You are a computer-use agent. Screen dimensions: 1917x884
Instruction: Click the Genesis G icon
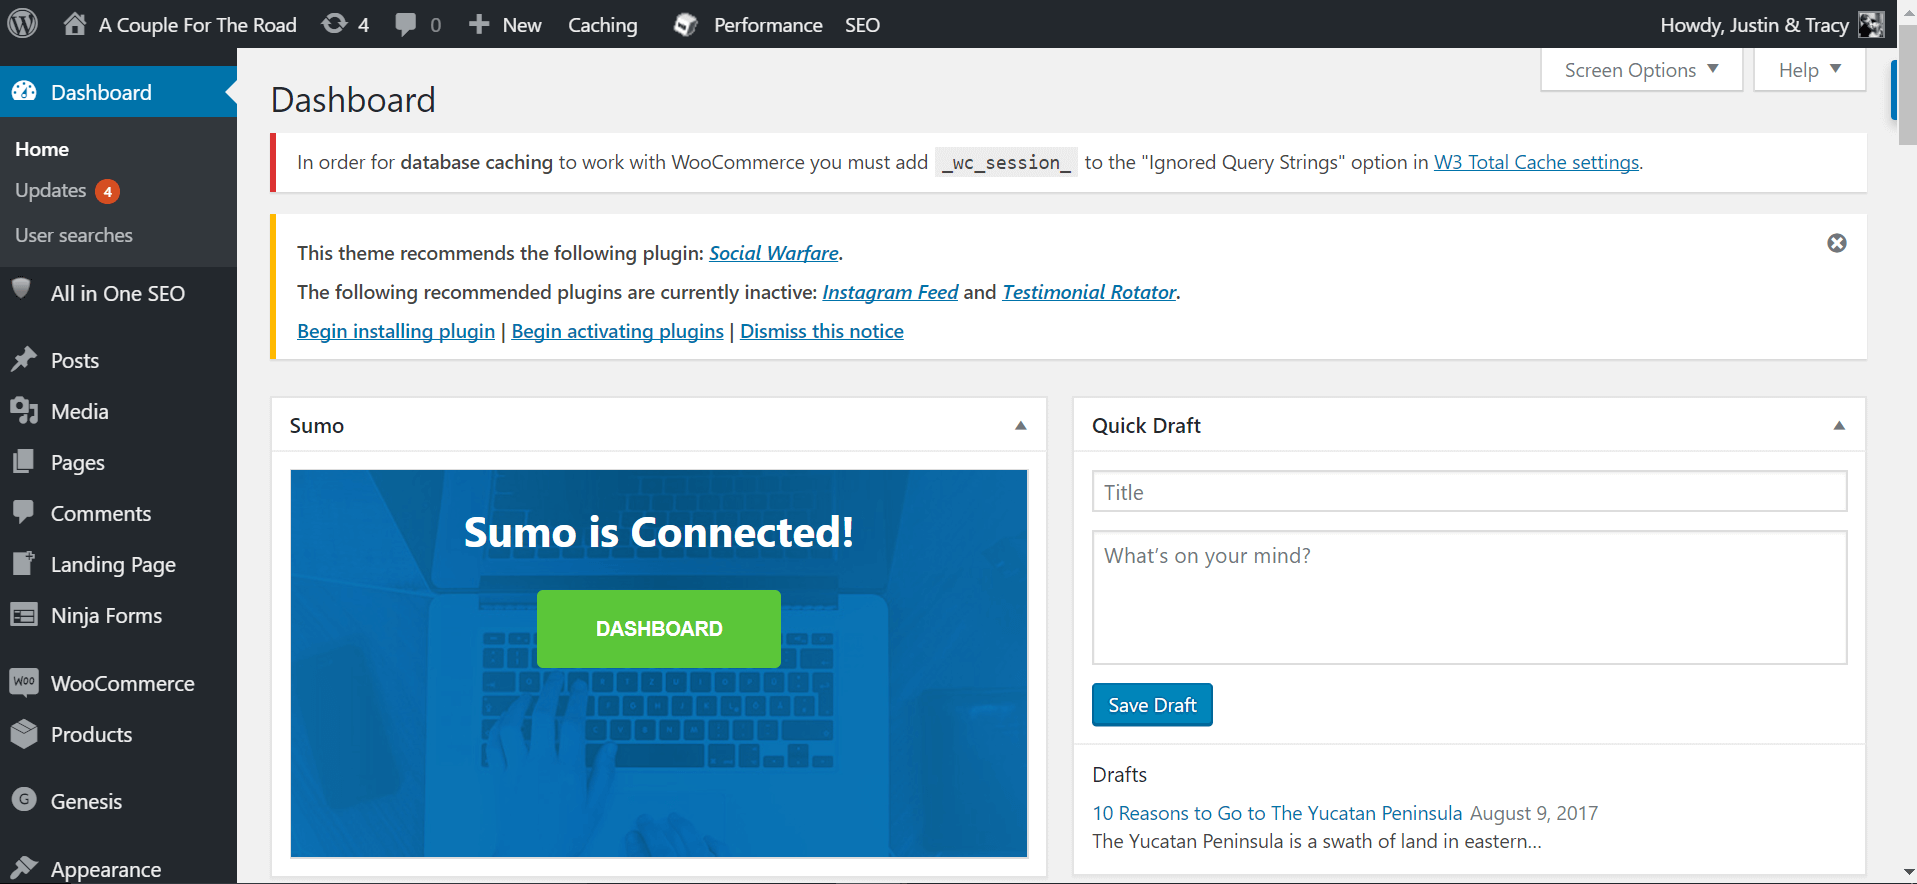pyautogui.click(x=24, y=800)
